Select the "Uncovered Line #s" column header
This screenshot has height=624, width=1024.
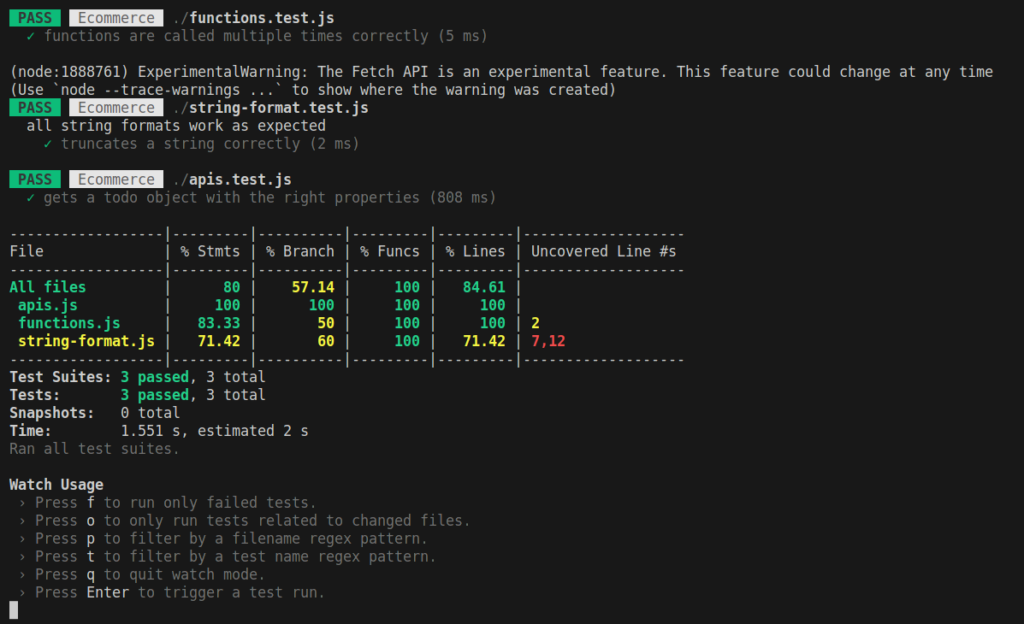[x=603, y=252]
